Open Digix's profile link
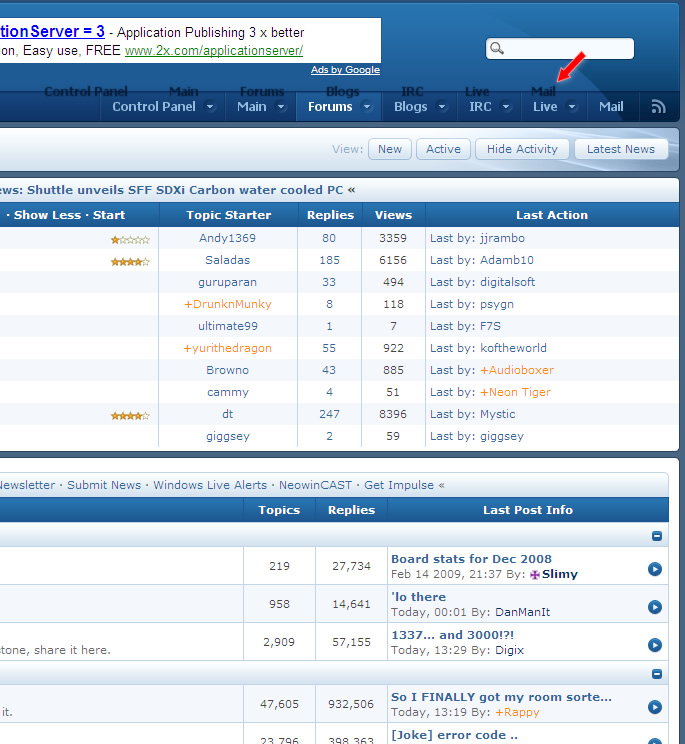The height and width of the screenshot is (744, 685). pos(509,650)
